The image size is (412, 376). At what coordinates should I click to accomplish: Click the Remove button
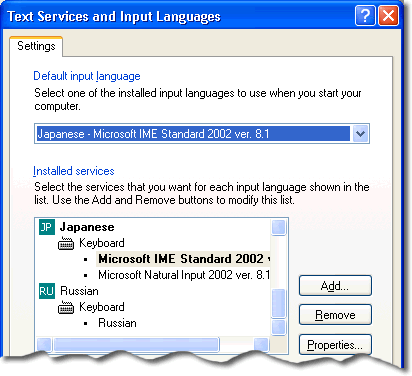[x=335, y=315]
